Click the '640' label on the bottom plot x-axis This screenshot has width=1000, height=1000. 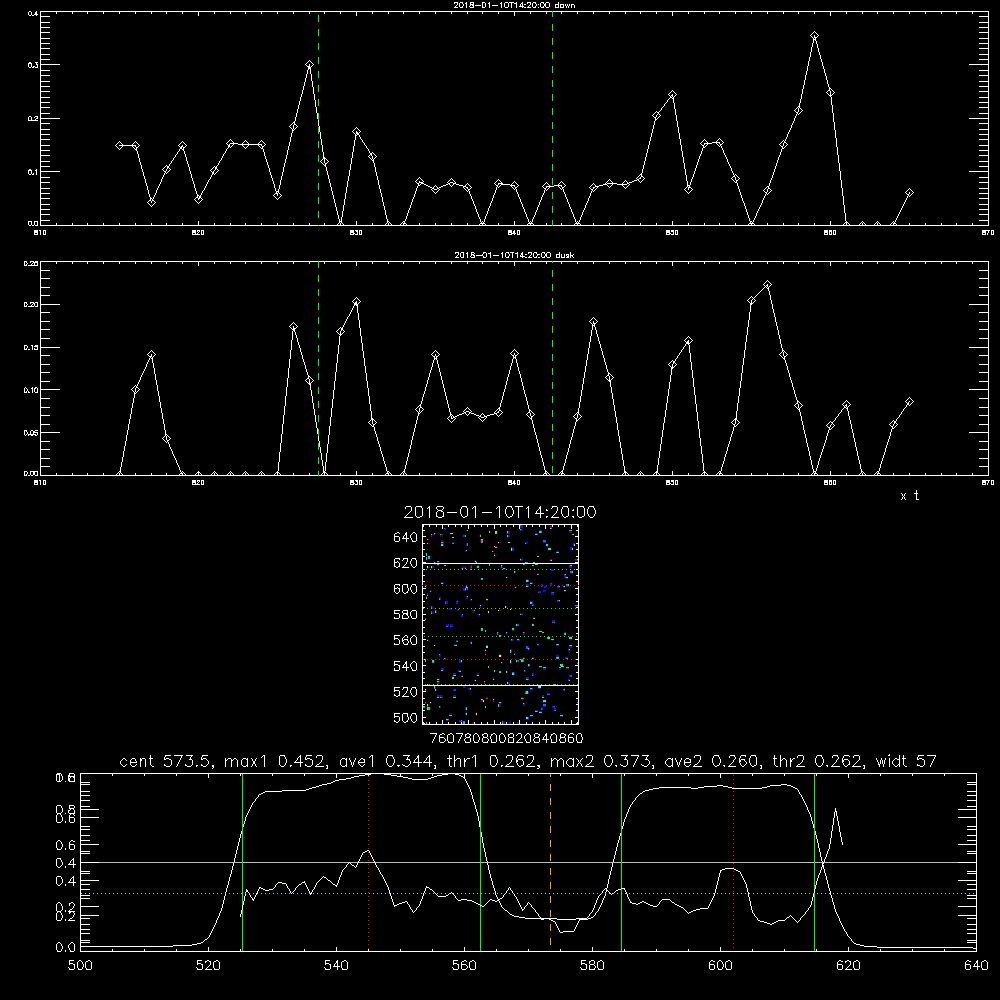976,966
